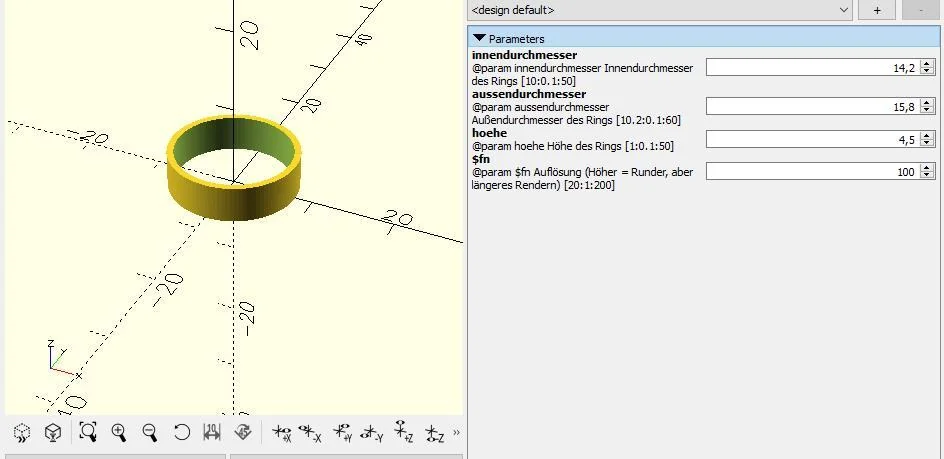Switch to the +Y axis view
Image resolution: width=944 pixels, height=459 pixels.
pos(342,433)
